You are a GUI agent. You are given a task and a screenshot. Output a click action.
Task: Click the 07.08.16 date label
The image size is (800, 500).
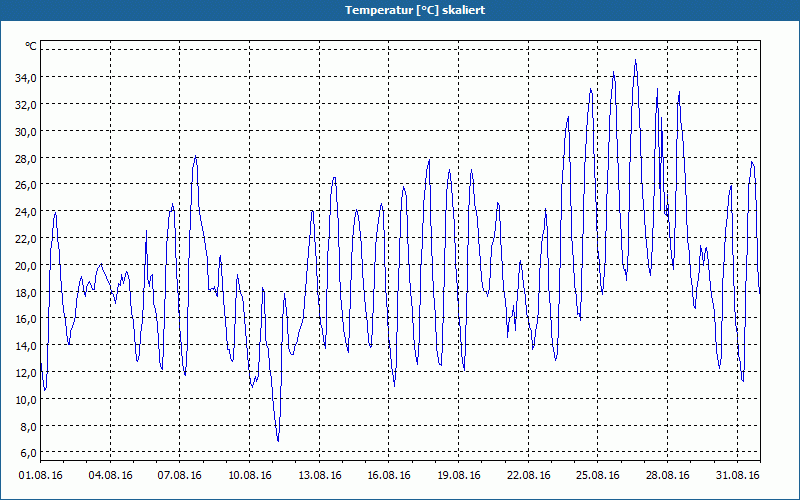(180, 475)
